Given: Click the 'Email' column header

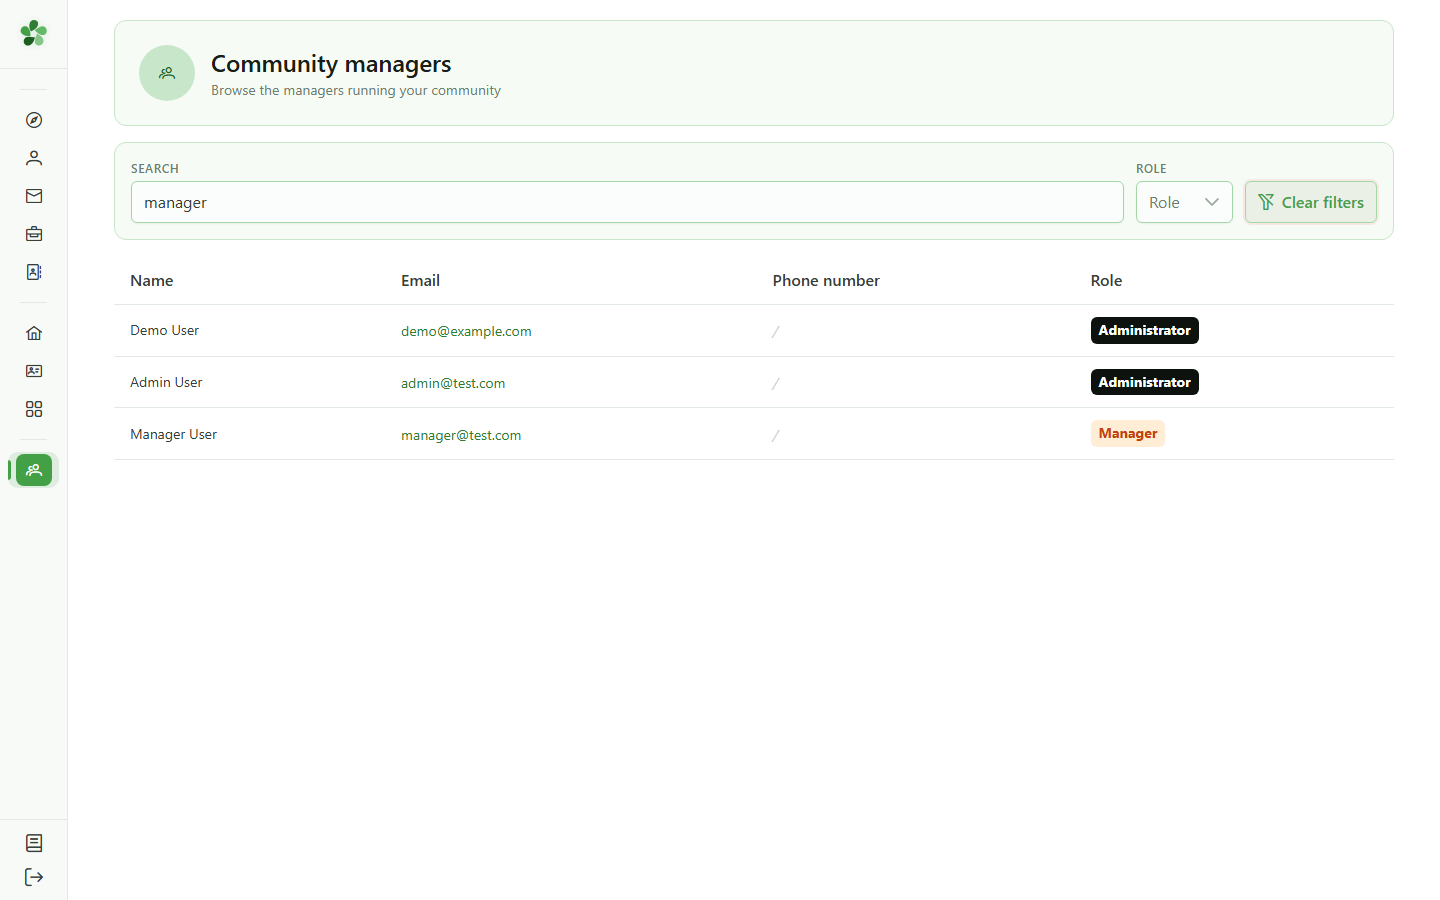Looking at the screenshot, I should tap(420, 280).
